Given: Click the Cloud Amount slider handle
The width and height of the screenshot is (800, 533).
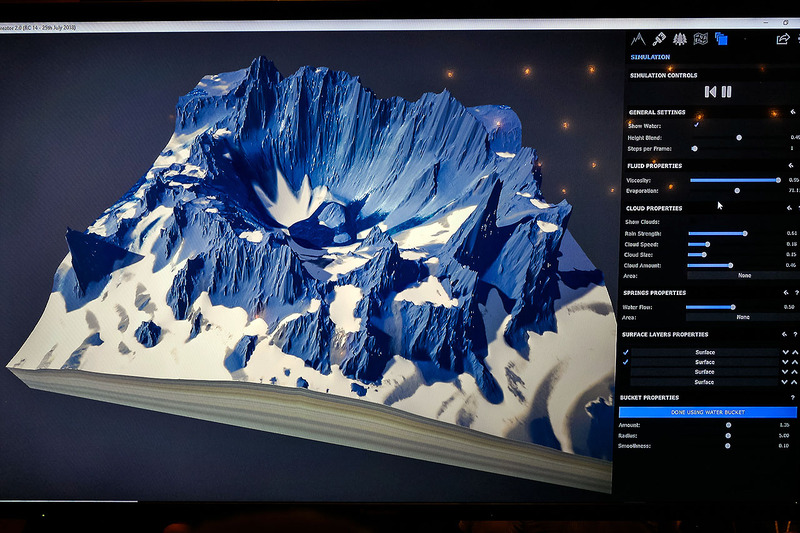Looking at the screenshot, I should click(x=731, y=265).
